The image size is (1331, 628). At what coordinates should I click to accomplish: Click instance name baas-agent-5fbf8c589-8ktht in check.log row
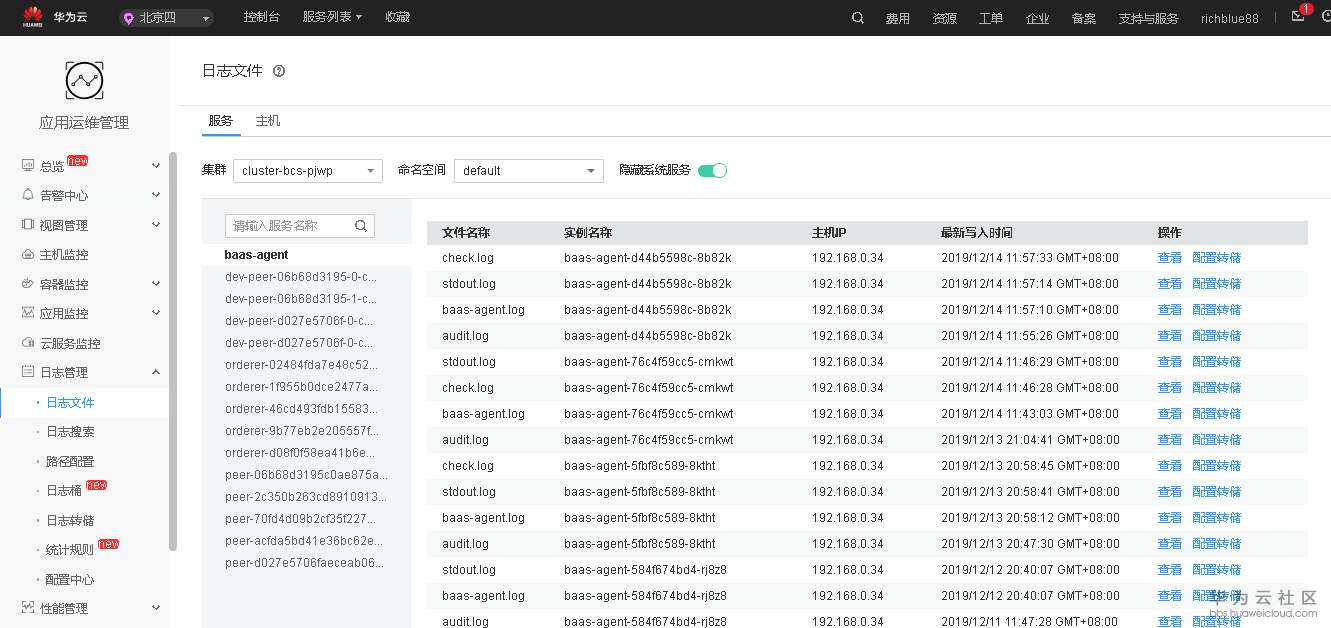pos(640,466)
